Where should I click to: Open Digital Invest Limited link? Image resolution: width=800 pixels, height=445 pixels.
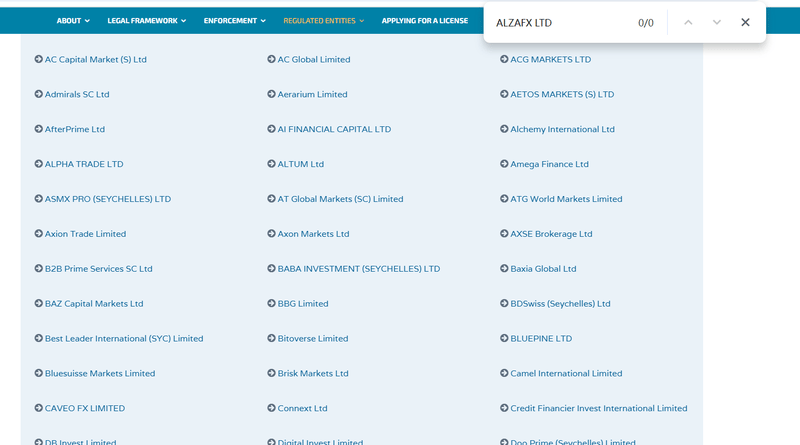[x=320, y=442]
